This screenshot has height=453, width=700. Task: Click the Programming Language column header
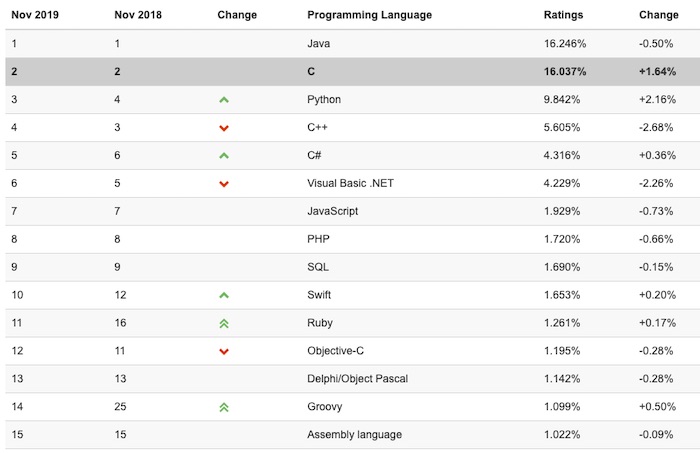[369, 15]
